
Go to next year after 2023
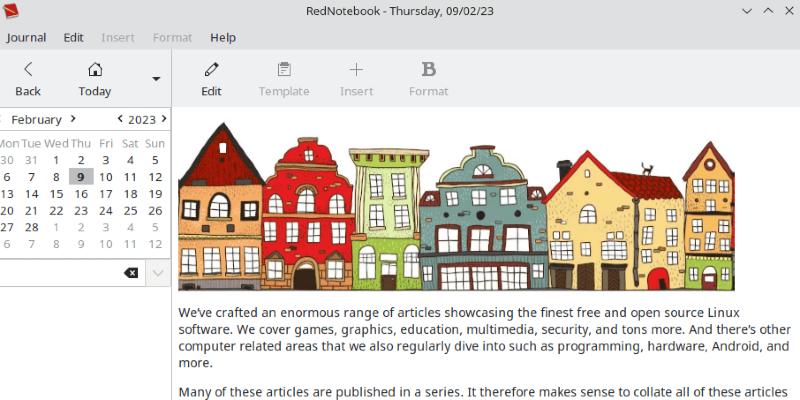[x=164, y=118]
